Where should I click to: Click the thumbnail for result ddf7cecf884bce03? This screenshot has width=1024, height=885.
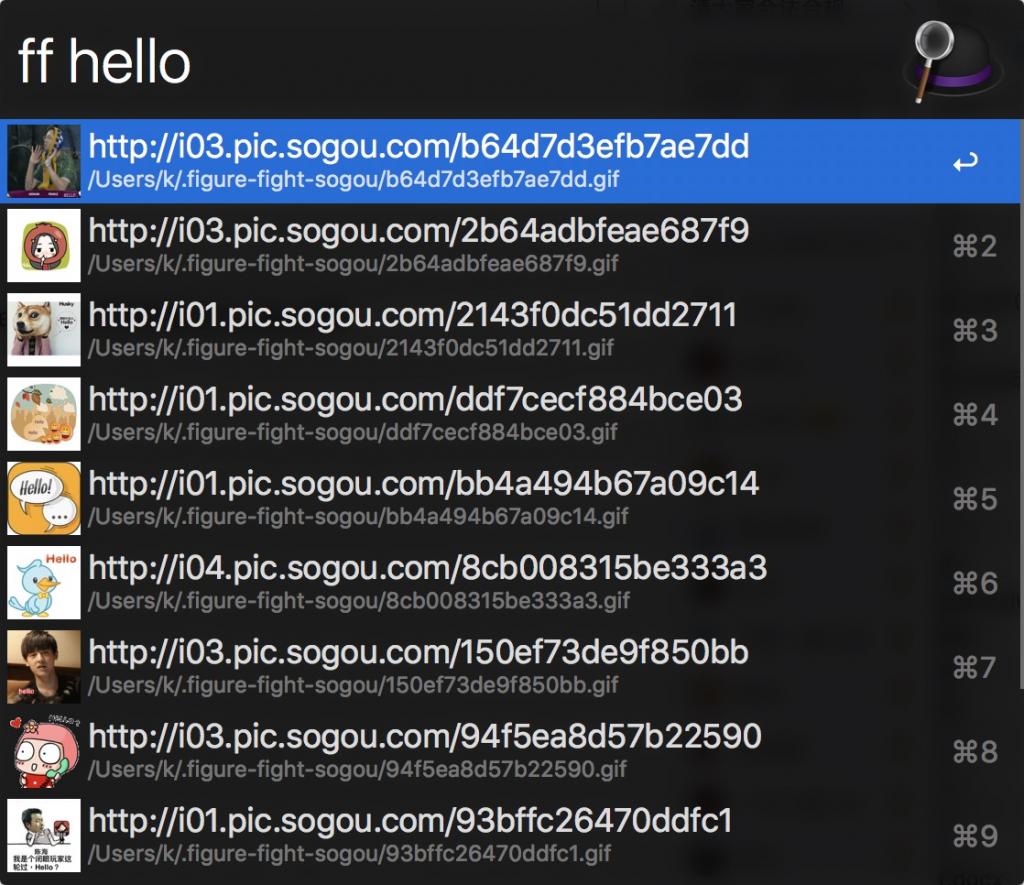pyautogui.click(x=44, y=414)
